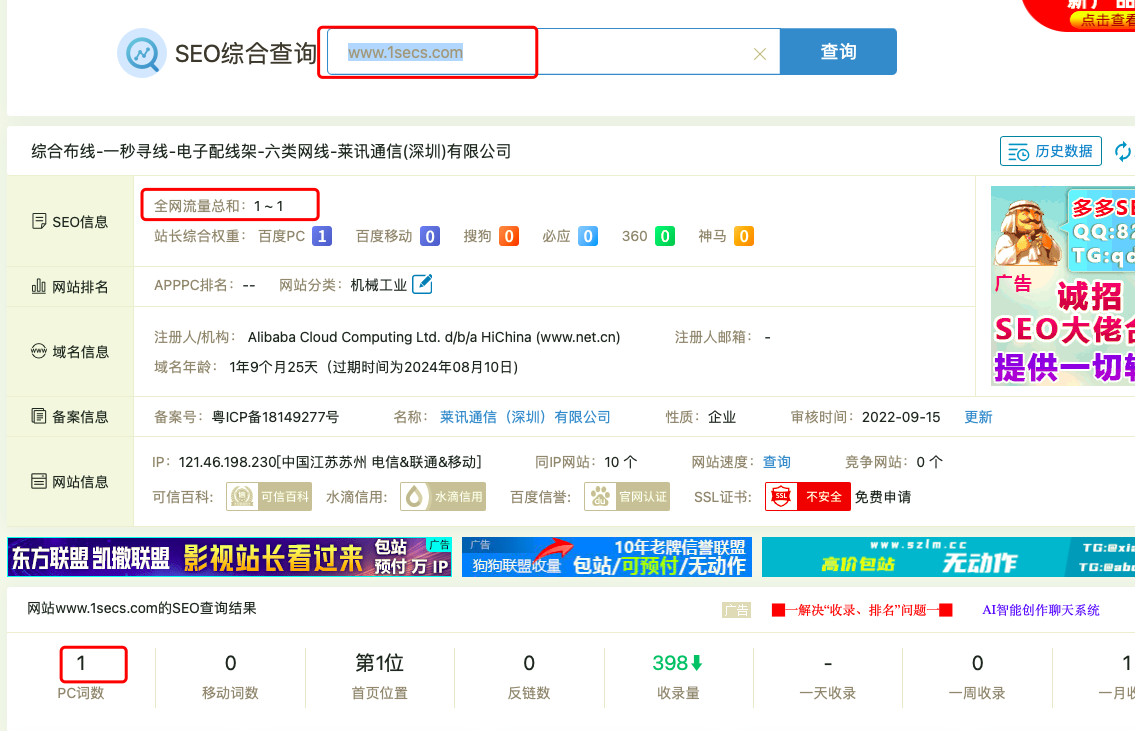The height and width of the screenshot is (731, 1135).
Task: Click the edit icon next to 机械工业
Action: (x=423, y=285)
